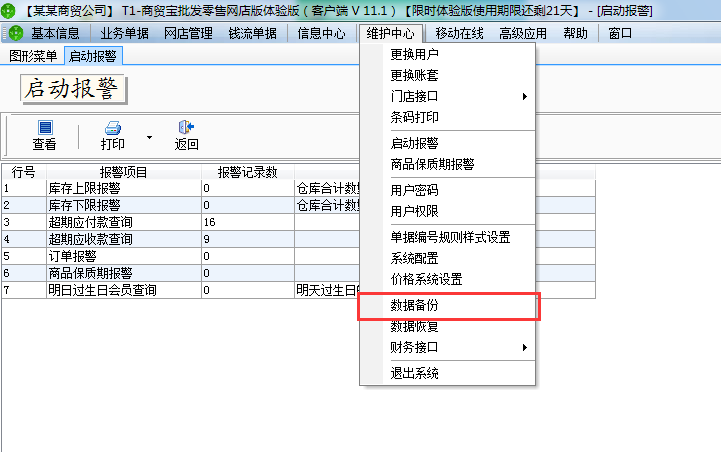Click the 打印 printer icon

113,127
